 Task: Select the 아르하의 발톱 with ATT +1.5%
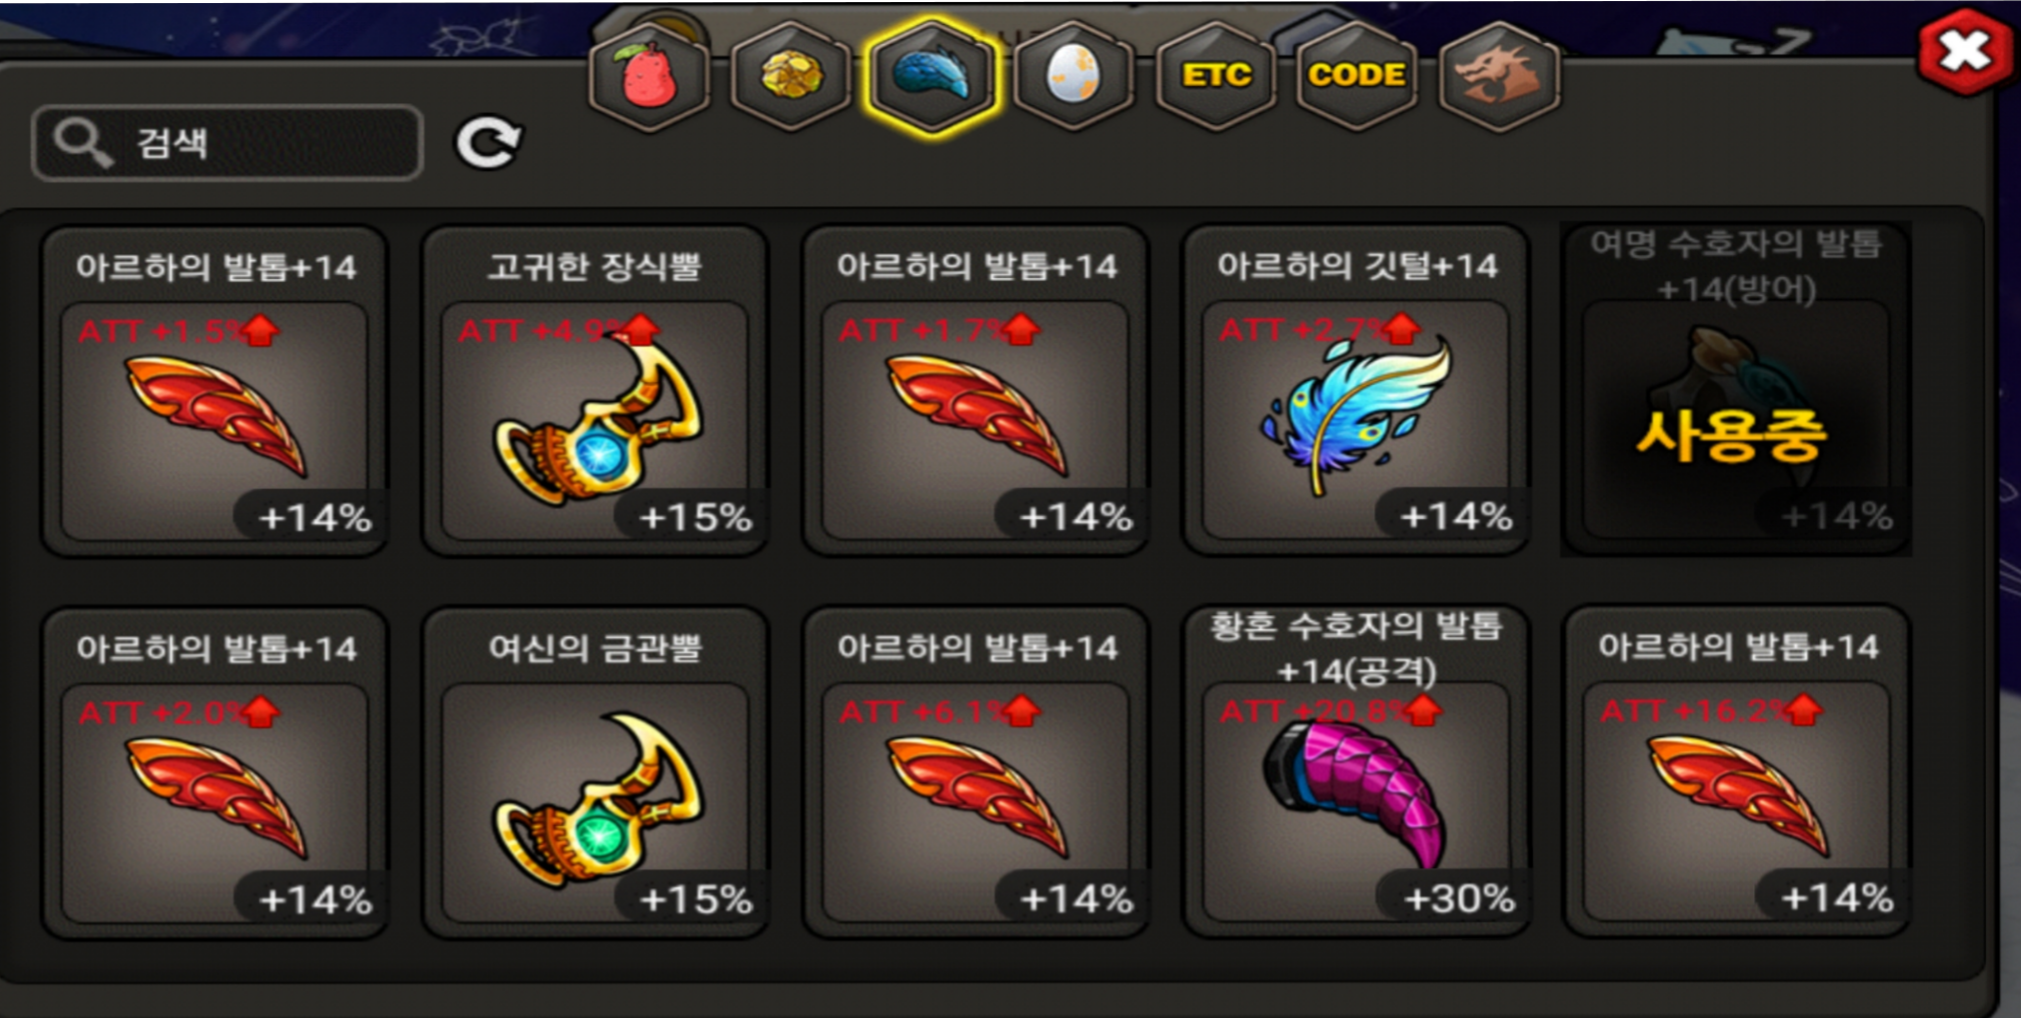(215, 390)
